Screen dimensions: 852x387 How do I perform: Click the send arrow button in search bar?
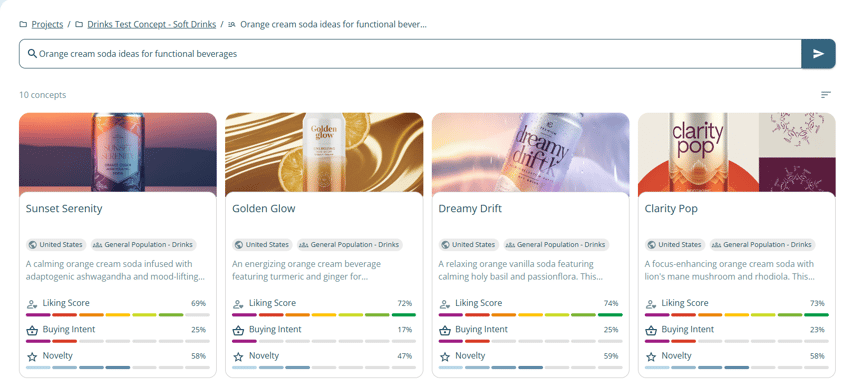click(818, 54)
